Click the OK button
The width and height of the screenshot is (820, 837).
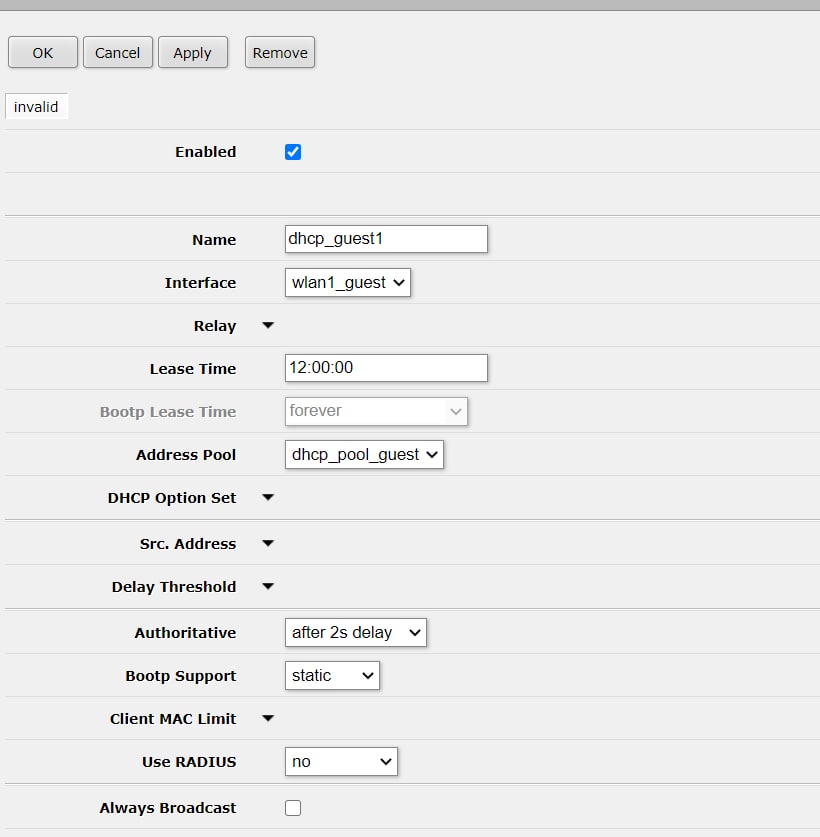43,52
